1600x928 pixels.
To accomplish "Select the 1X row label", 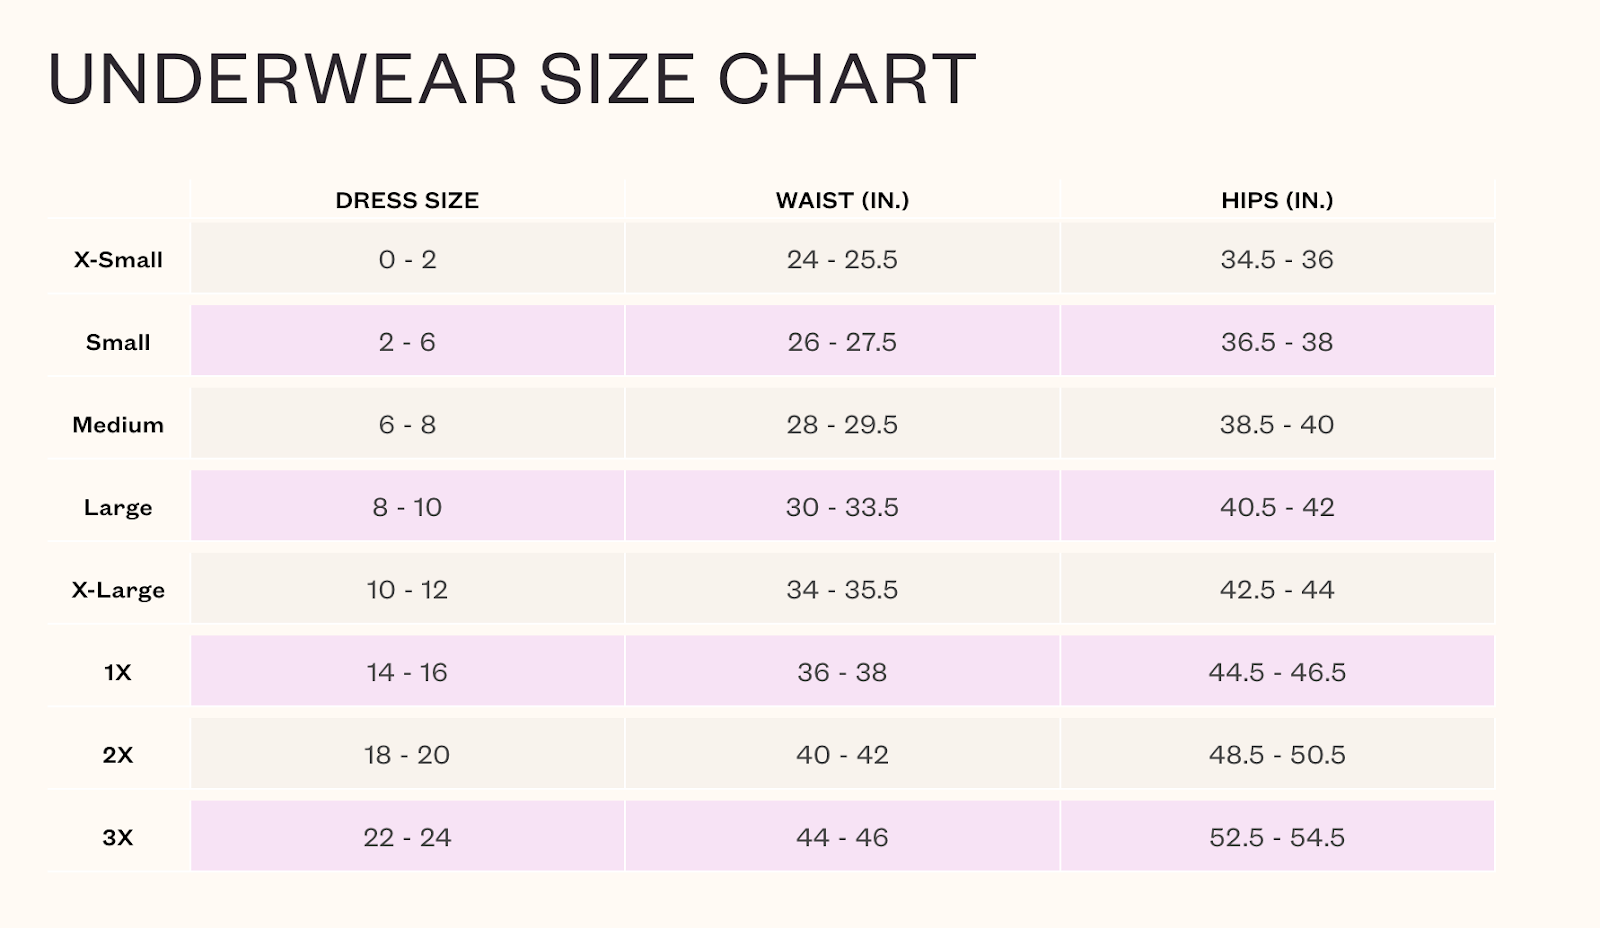I will click(x=118, y=672).
